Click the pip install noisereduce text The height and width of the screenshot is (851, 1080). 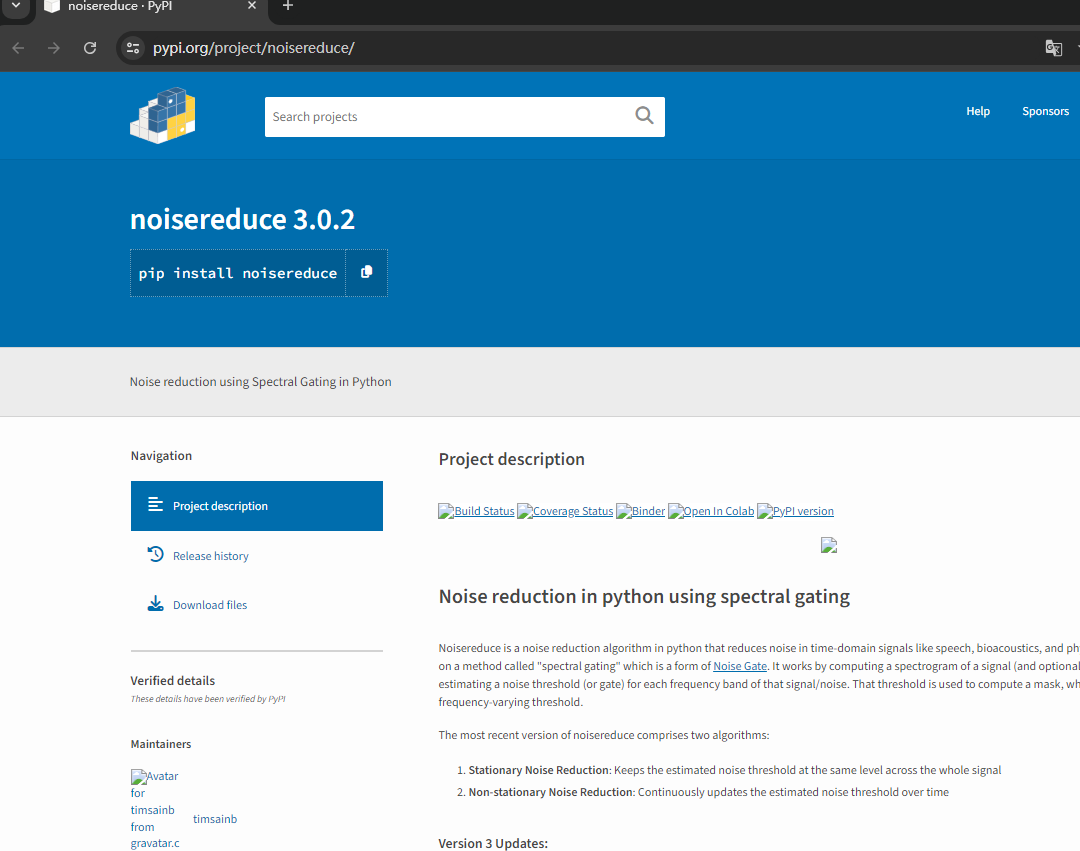click(238, 273)
